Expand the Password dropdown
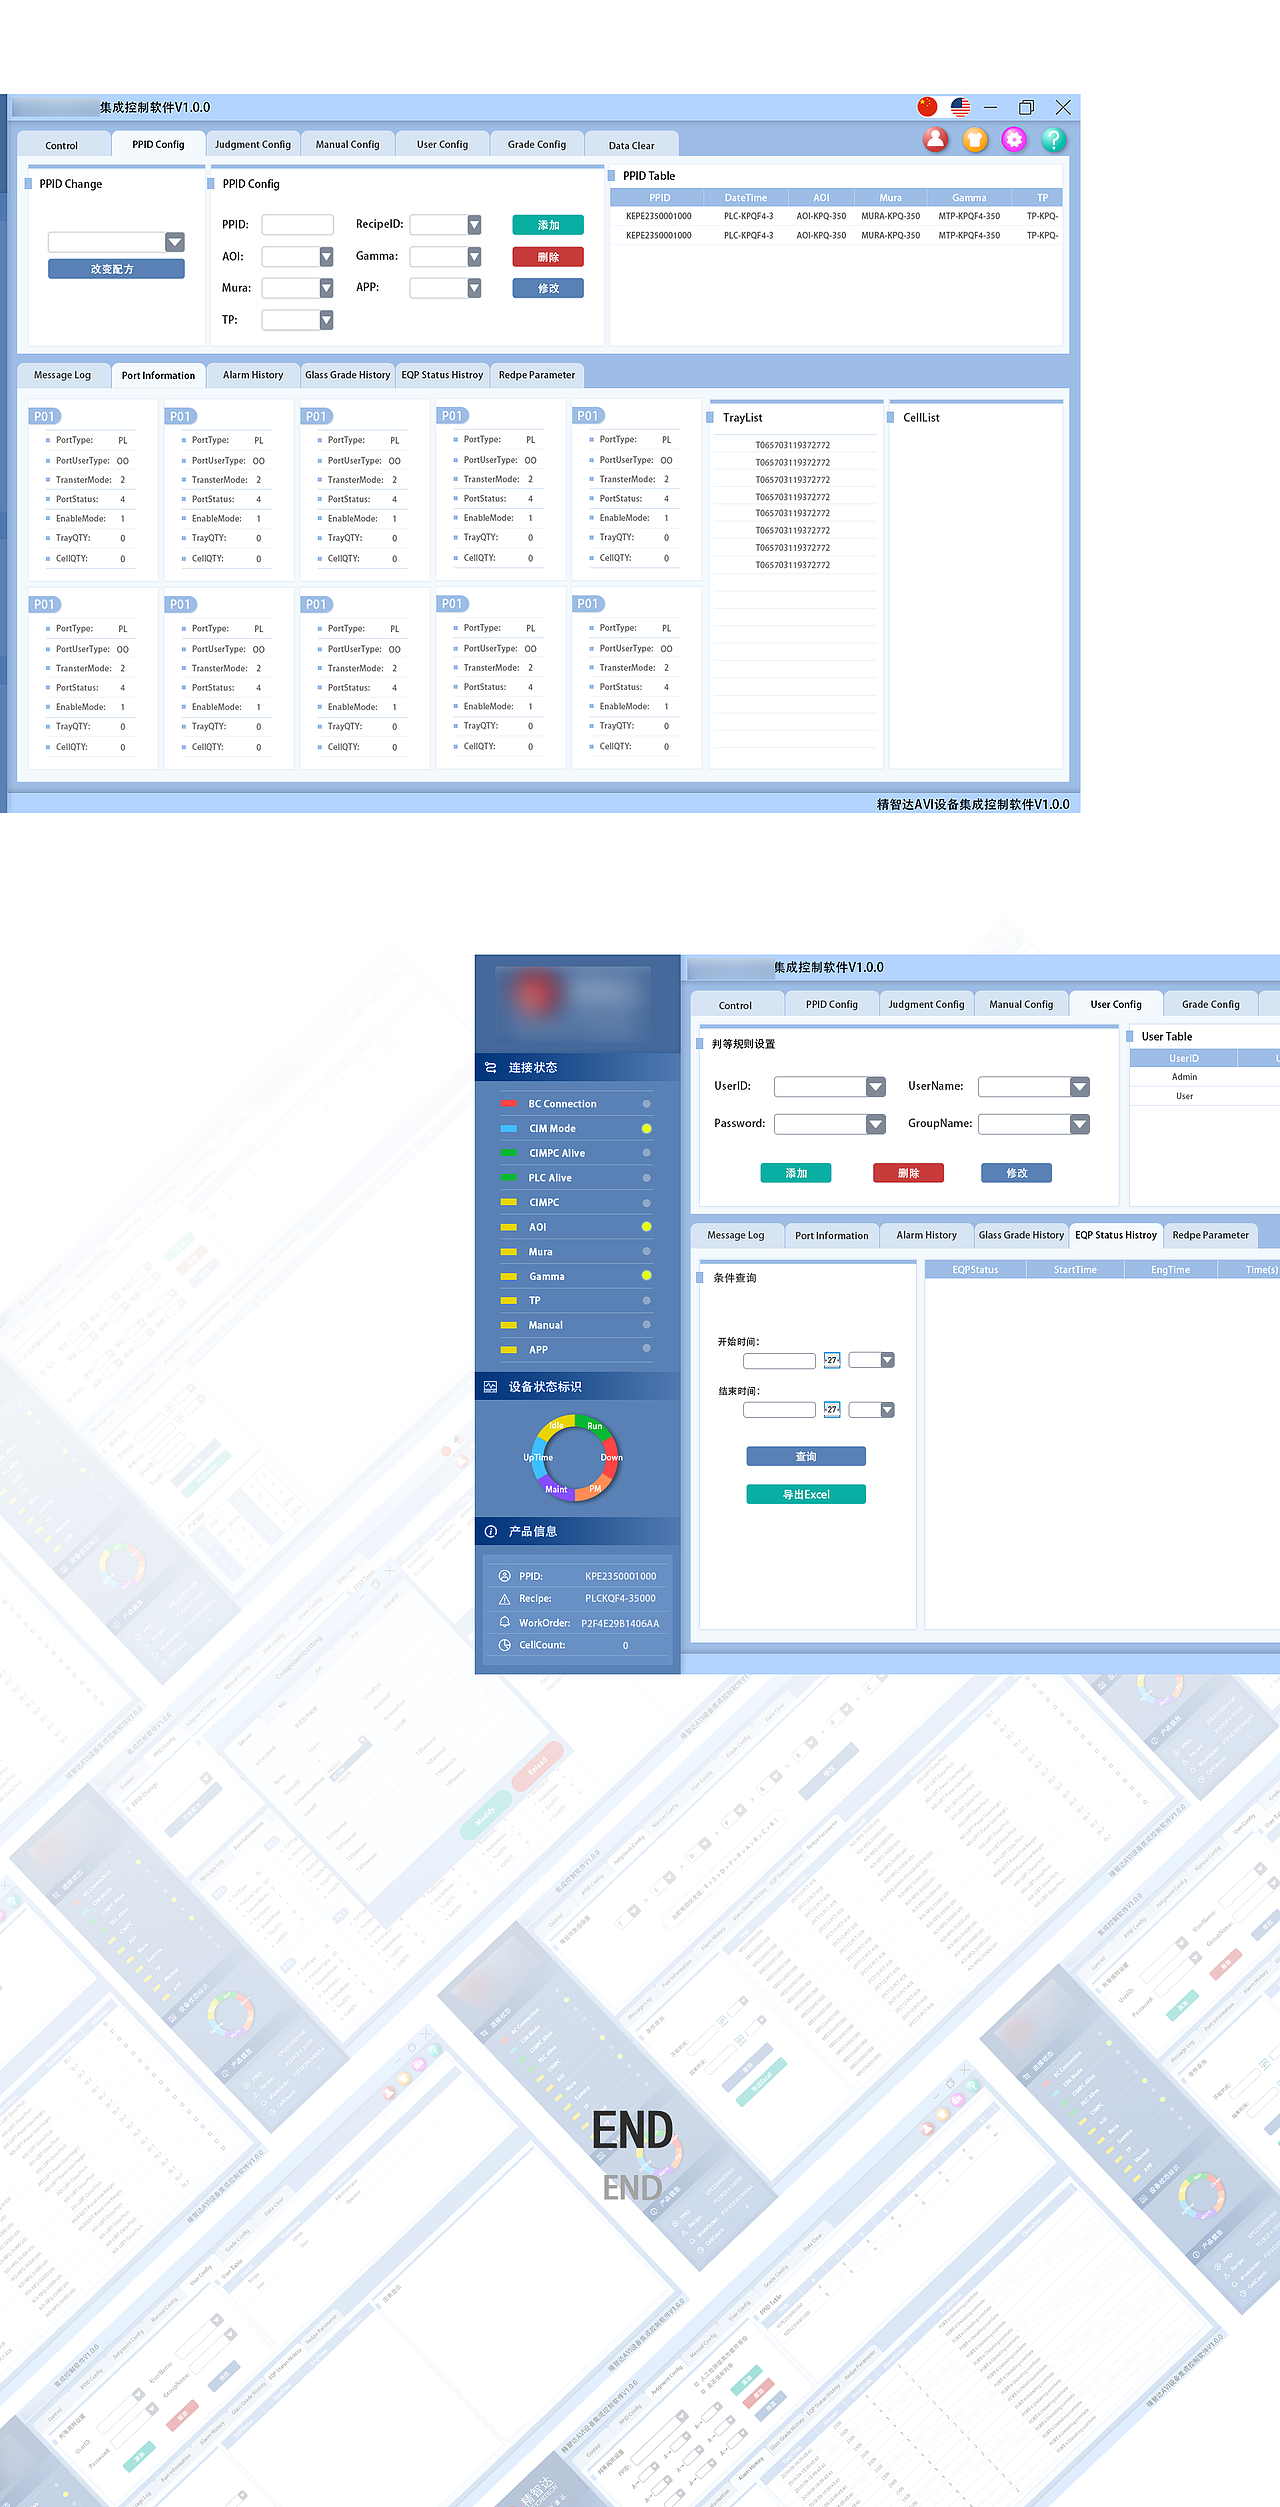The height and width of the screenshot is (2507, 1280). 876,1125
